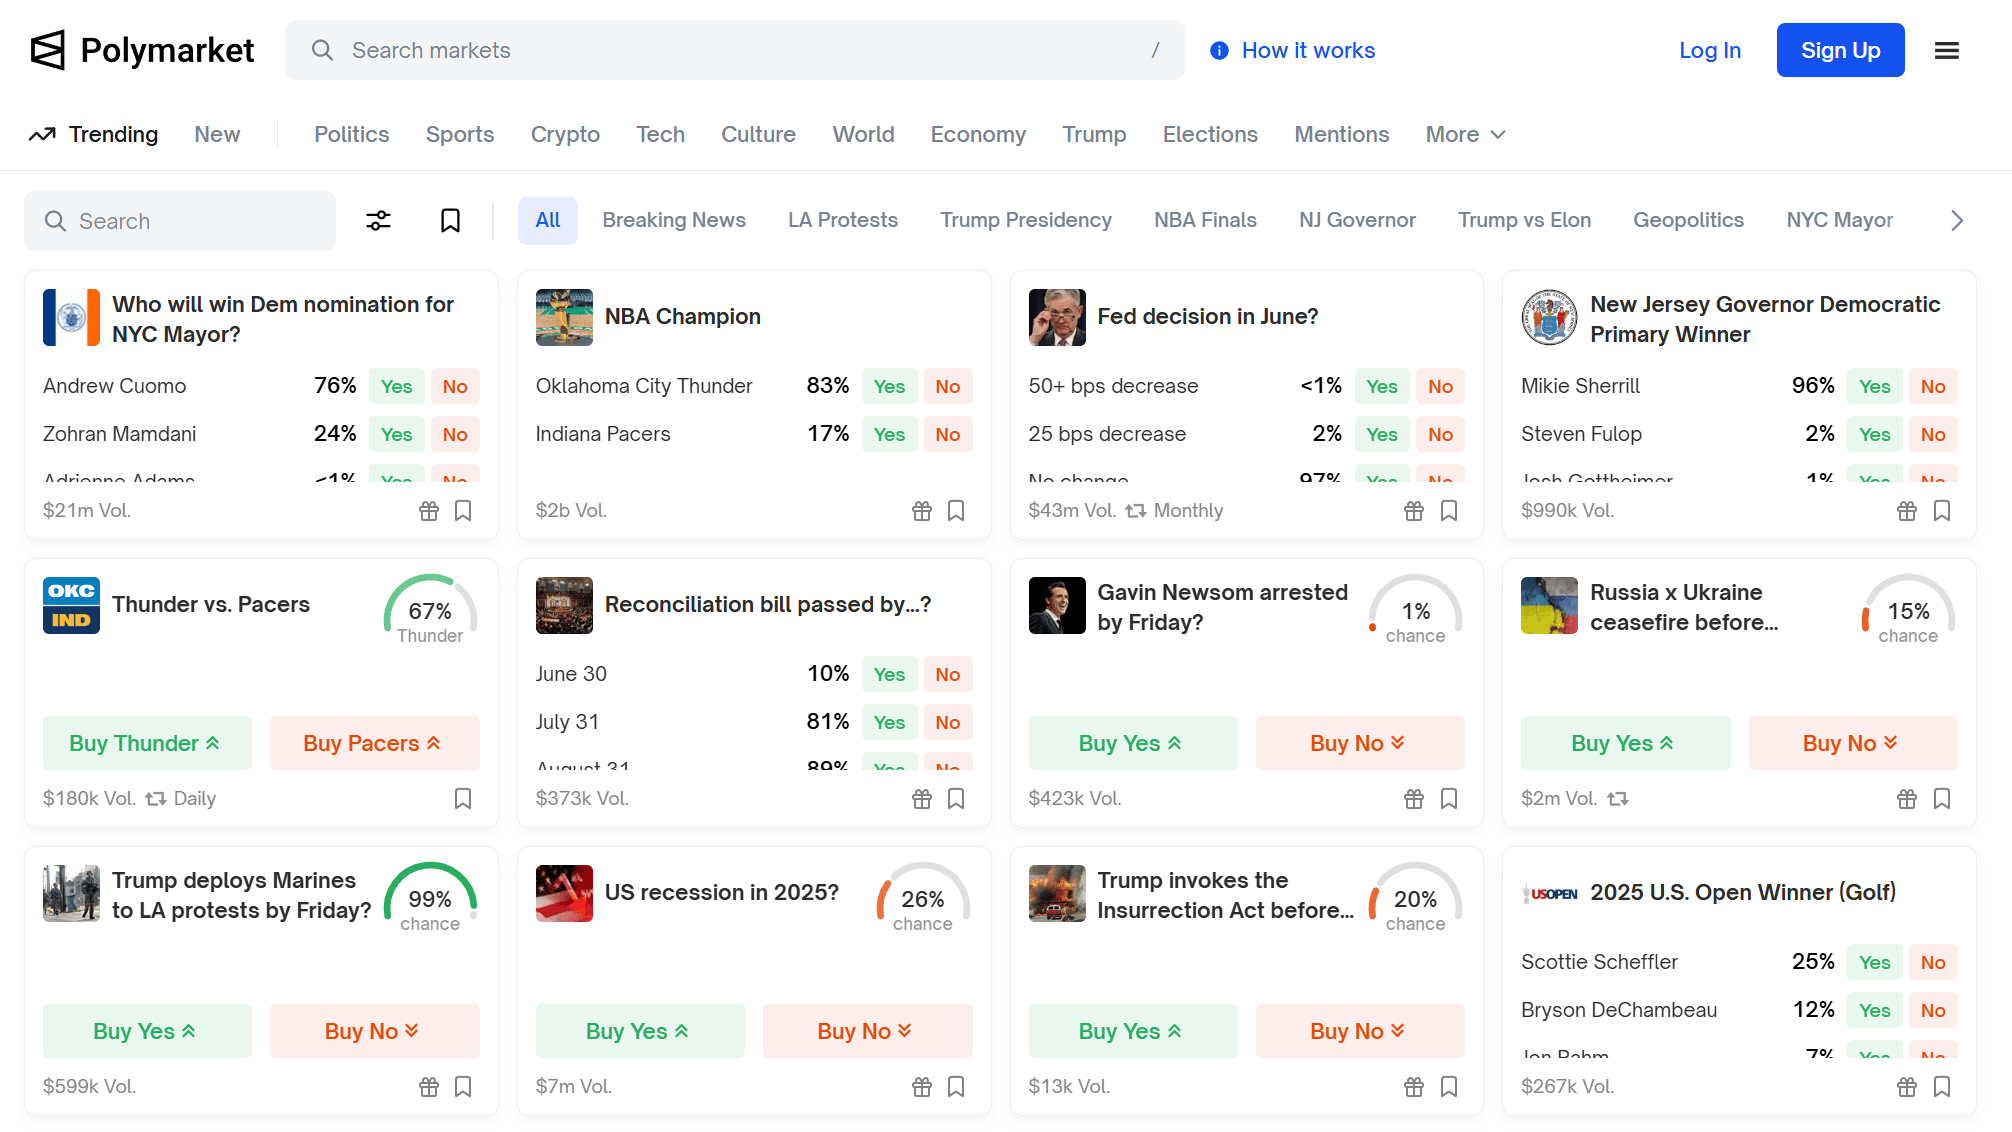Open the Crypto category
2012x1132 pixels.
point(565,134)
